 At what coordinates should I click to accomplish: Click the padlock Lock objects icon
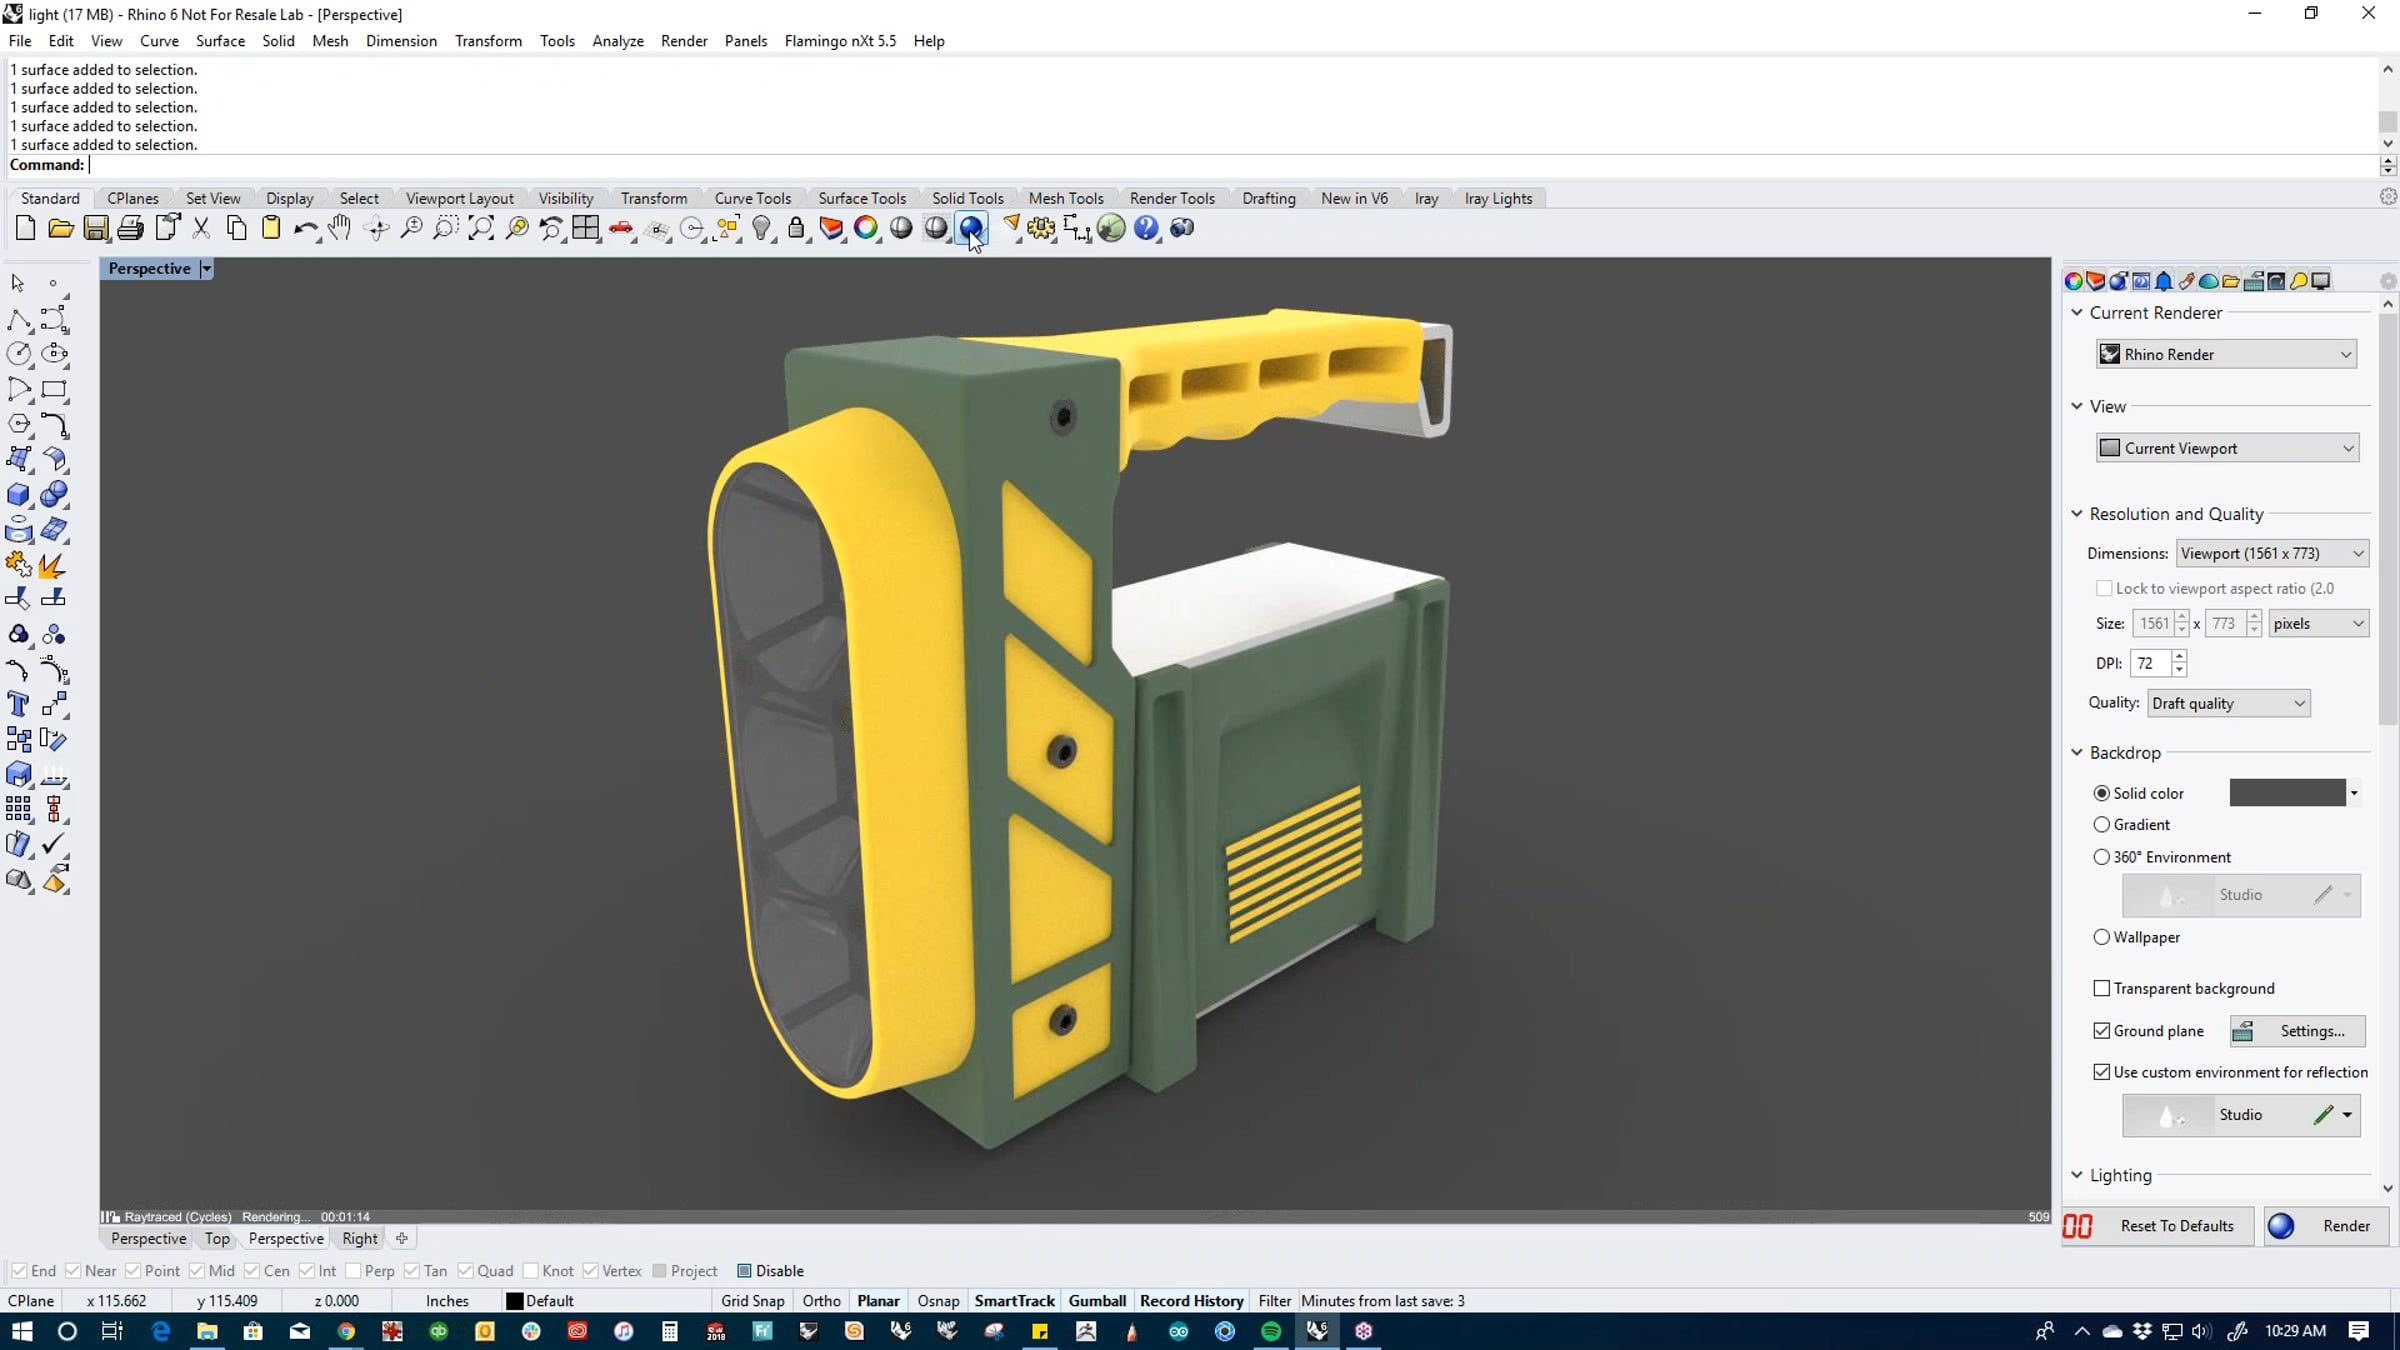click(x=796, y=228)
